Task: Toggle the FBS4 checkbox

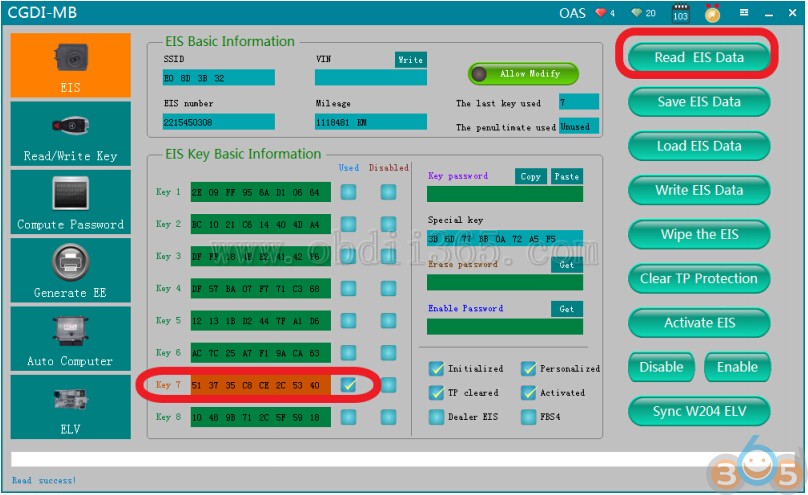Action: (528, 417)
